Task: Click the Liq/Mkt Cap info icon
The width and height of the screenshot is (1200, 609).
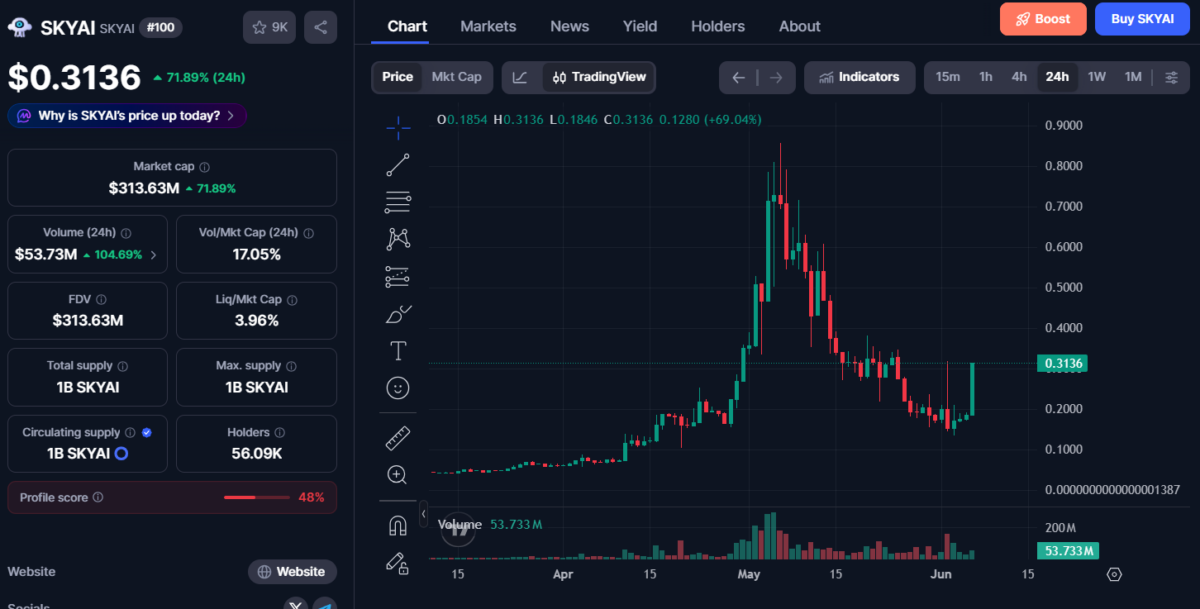Action: tap(291, 299)
